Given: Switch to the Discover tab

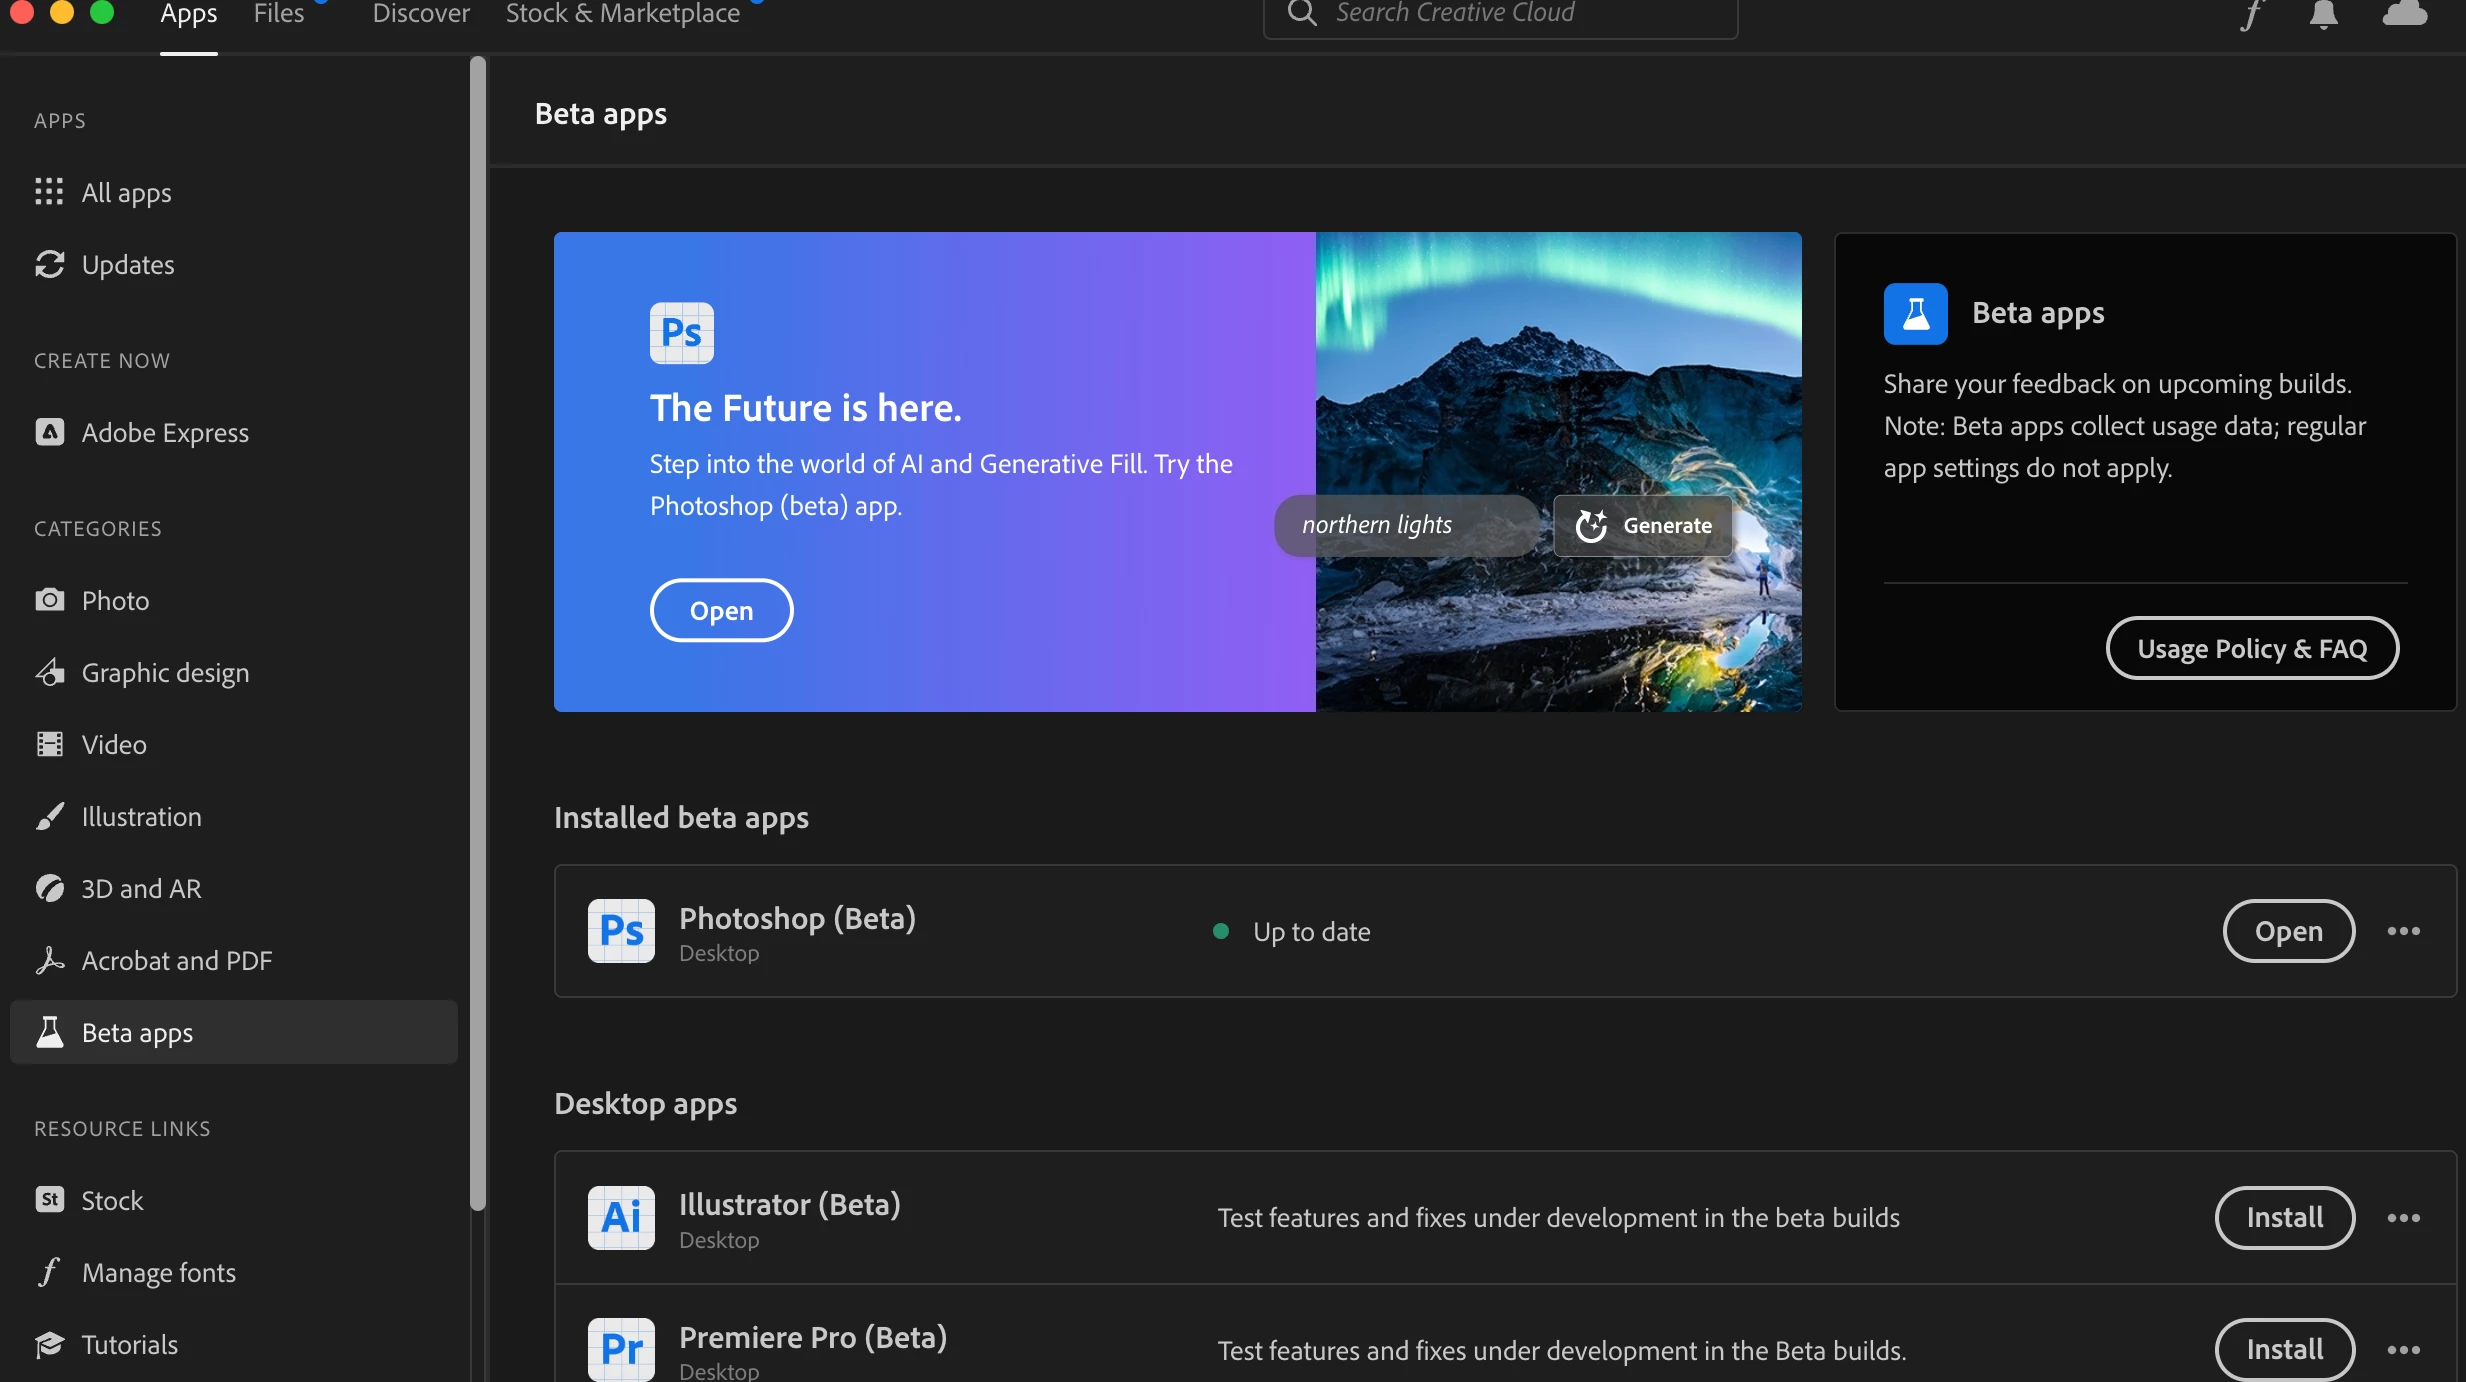Looking at the screenshot, I should 420,14.
